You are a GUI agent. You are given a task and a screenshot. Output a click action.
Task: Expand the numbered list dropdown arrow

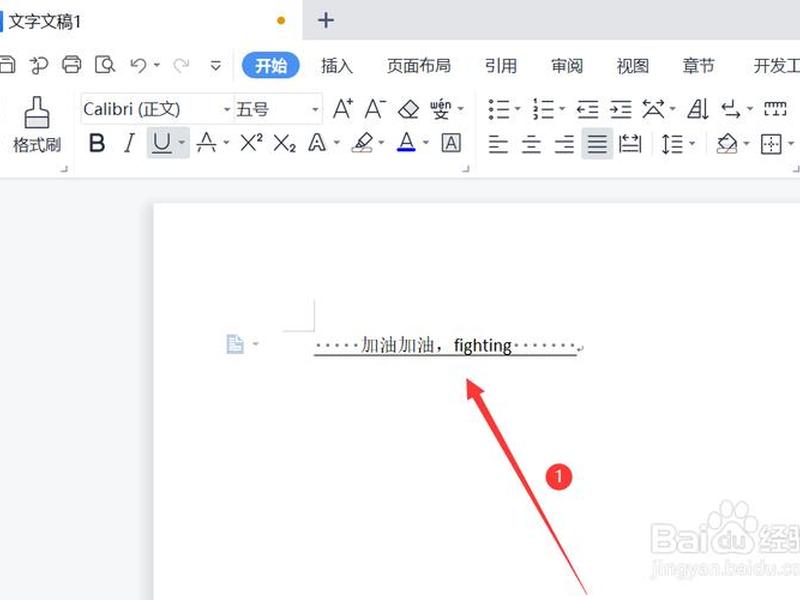[x=562, y=109]
